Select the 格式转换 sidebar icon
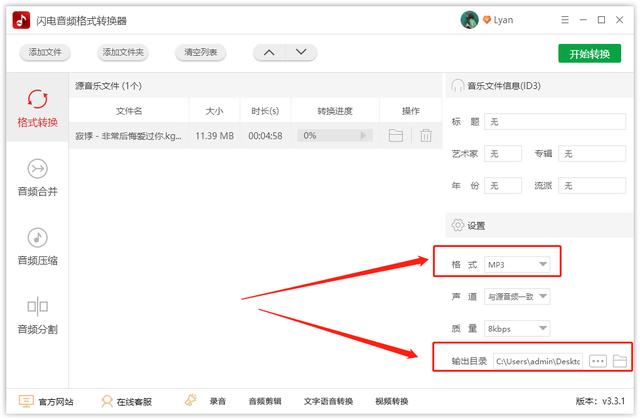 38,98
